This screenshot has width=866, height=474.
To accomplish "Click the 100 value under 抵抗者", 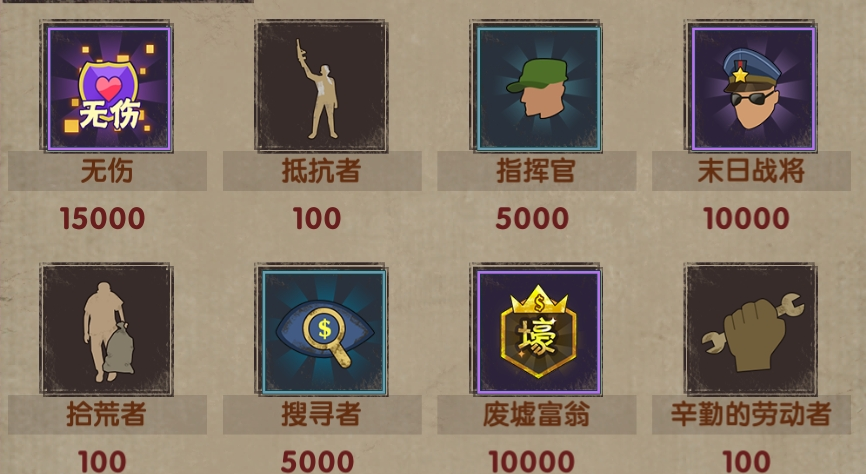I will [x=317, y=219].
